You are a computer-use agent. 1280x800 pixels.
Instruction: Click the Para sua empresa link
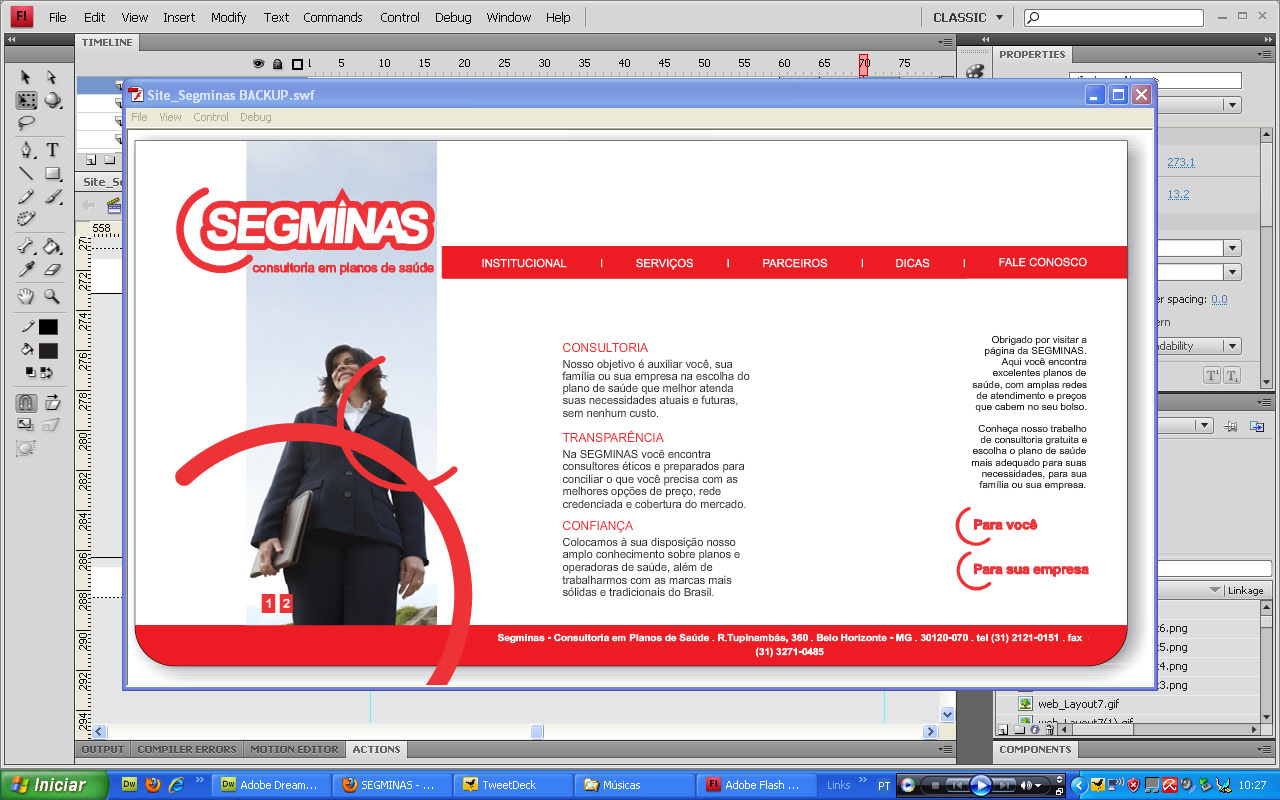[1031, 569]
